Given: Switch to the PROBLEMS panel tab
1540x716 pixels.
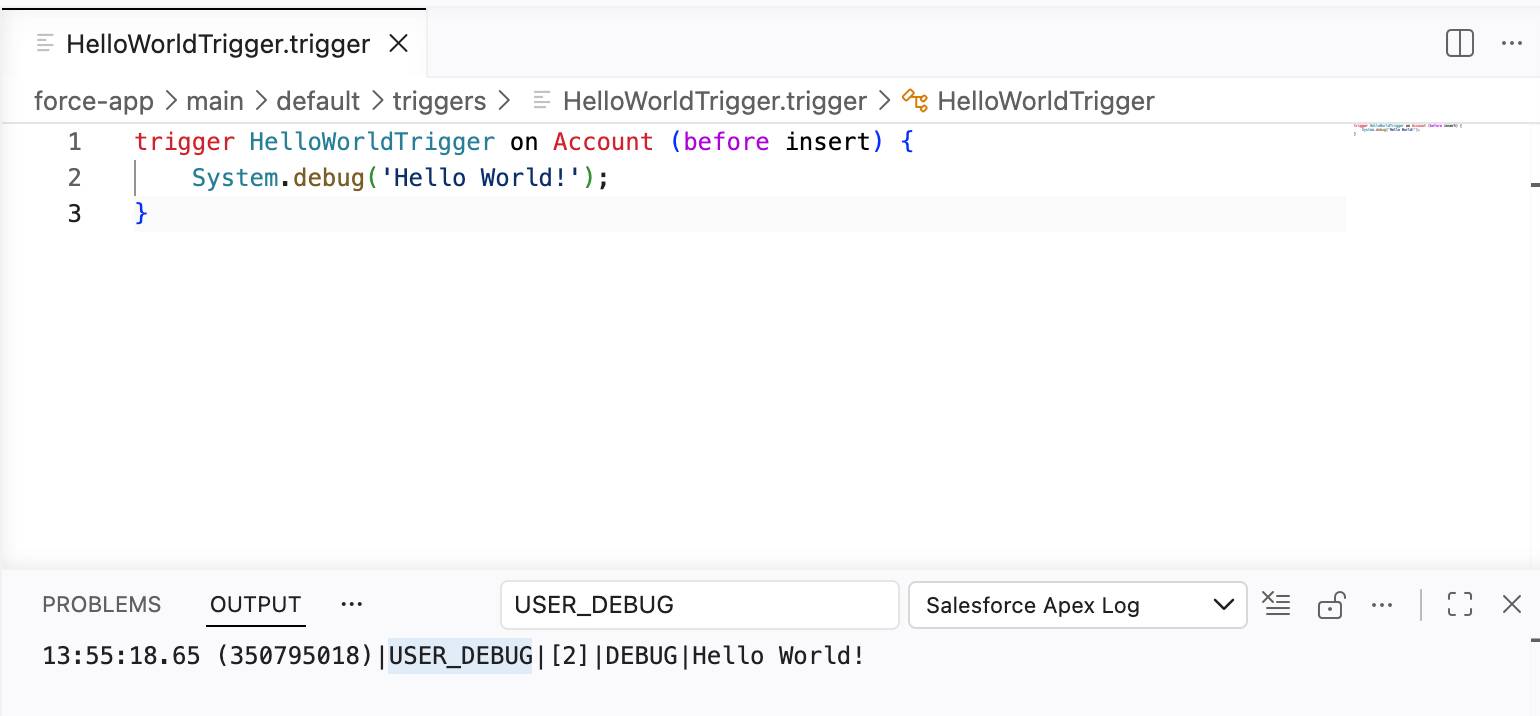Looking at the screenshot, I should coord(101,605).
